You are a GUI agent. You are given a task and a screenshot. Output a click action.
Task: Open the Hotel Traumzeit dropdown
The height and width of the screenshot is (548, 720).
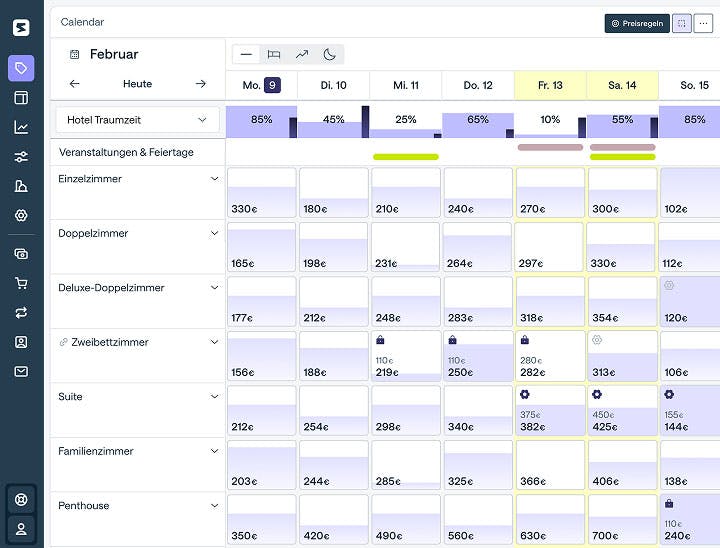(x=137, y=120)
